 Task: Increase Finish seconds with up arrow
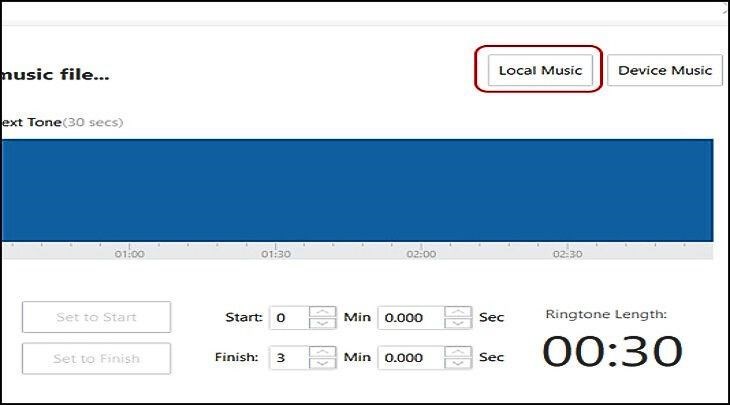point(457,351)
